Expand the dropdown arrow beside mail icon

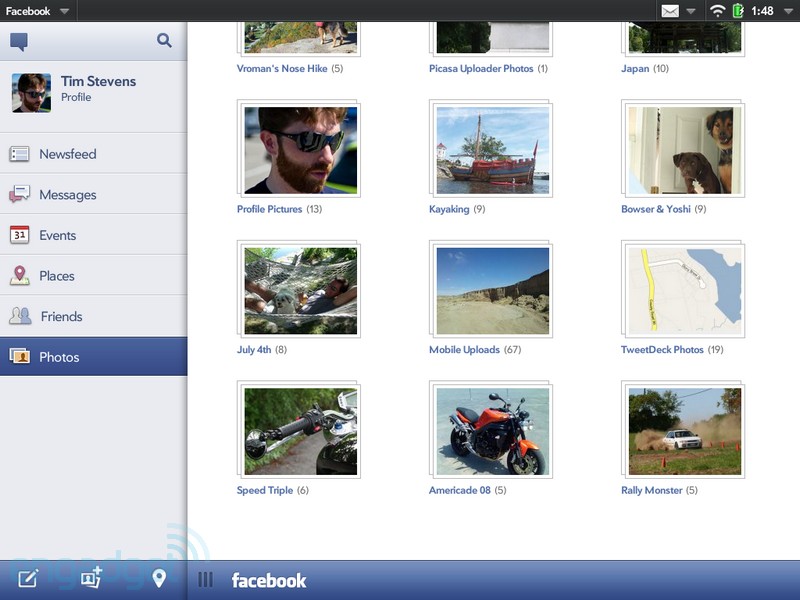coord(691,11)
